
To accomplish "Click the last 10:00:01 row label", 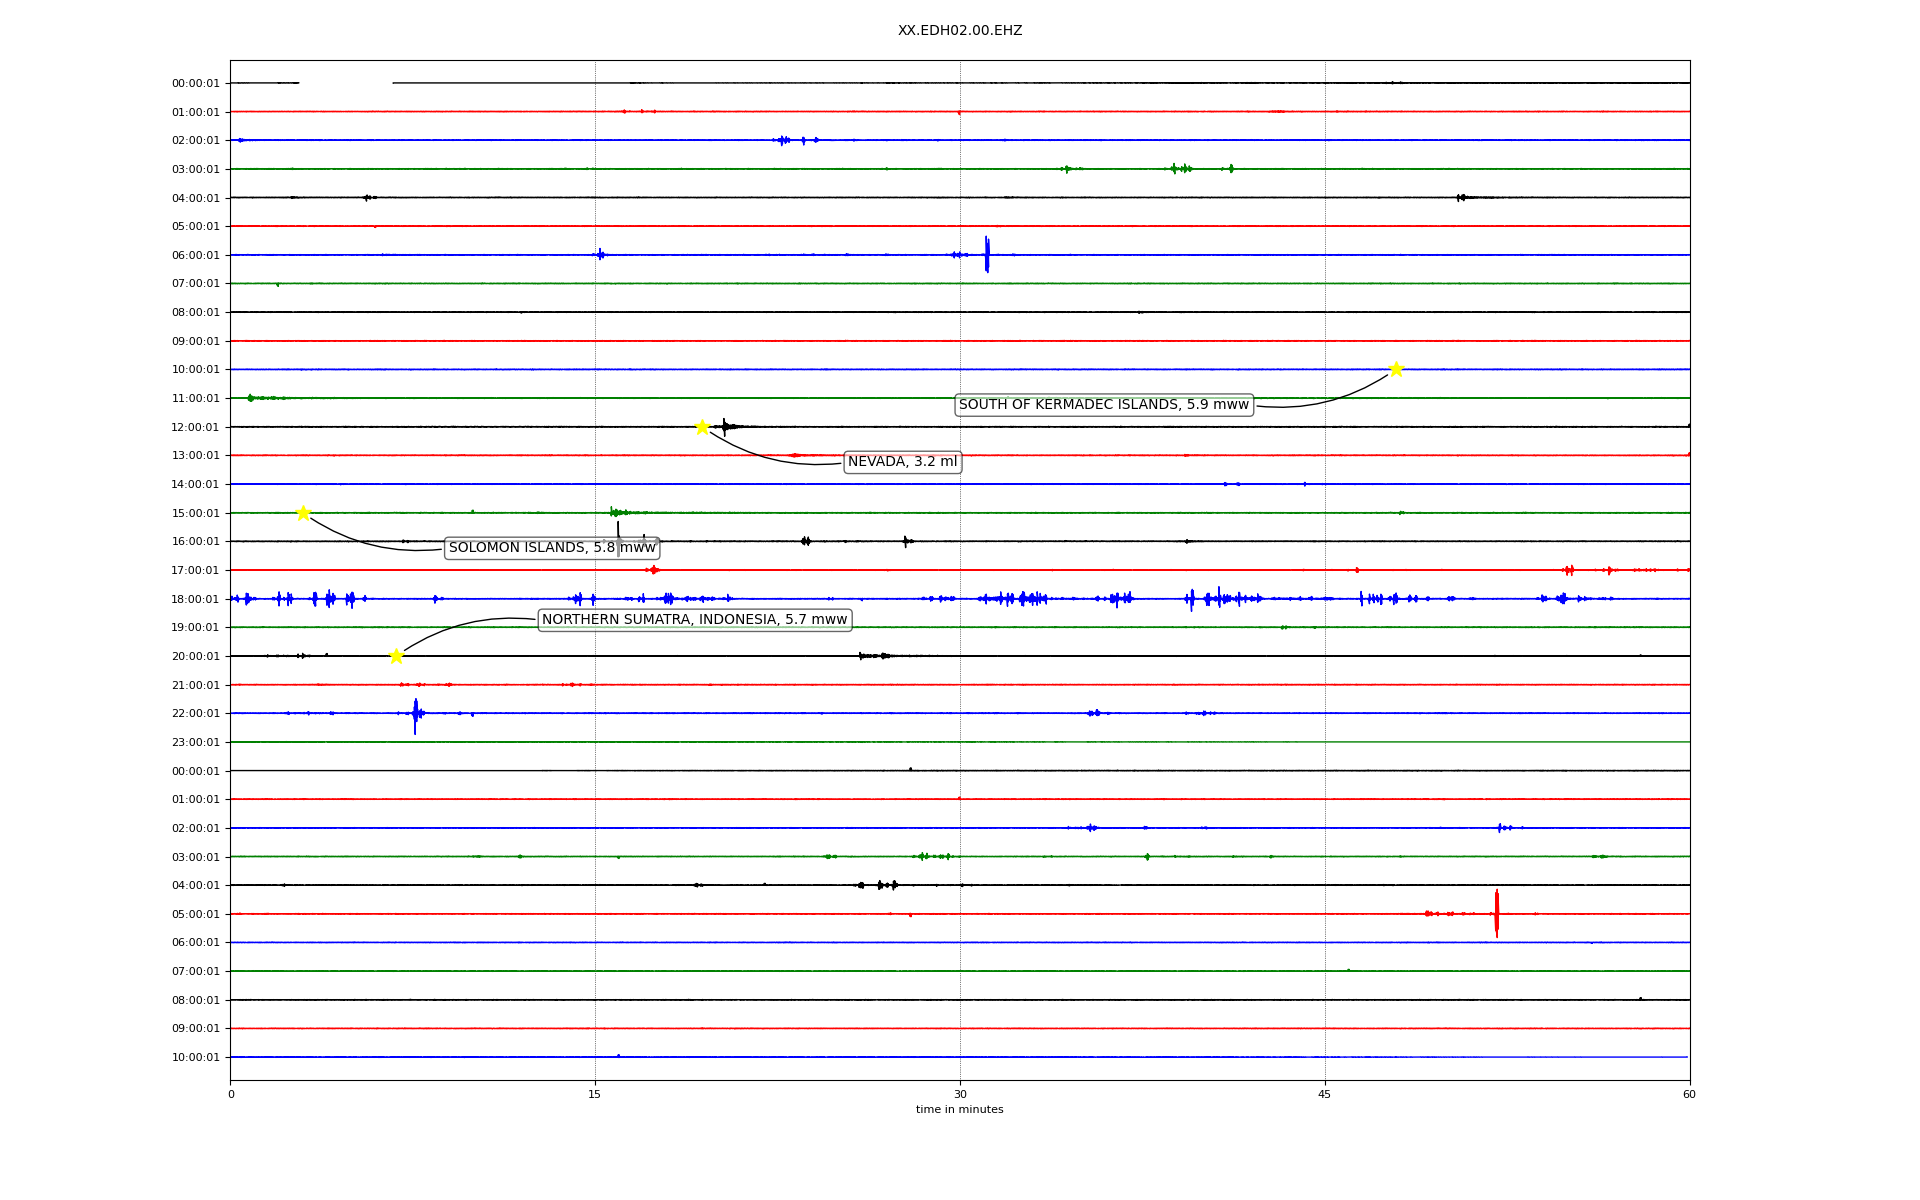I will 195,1057.
